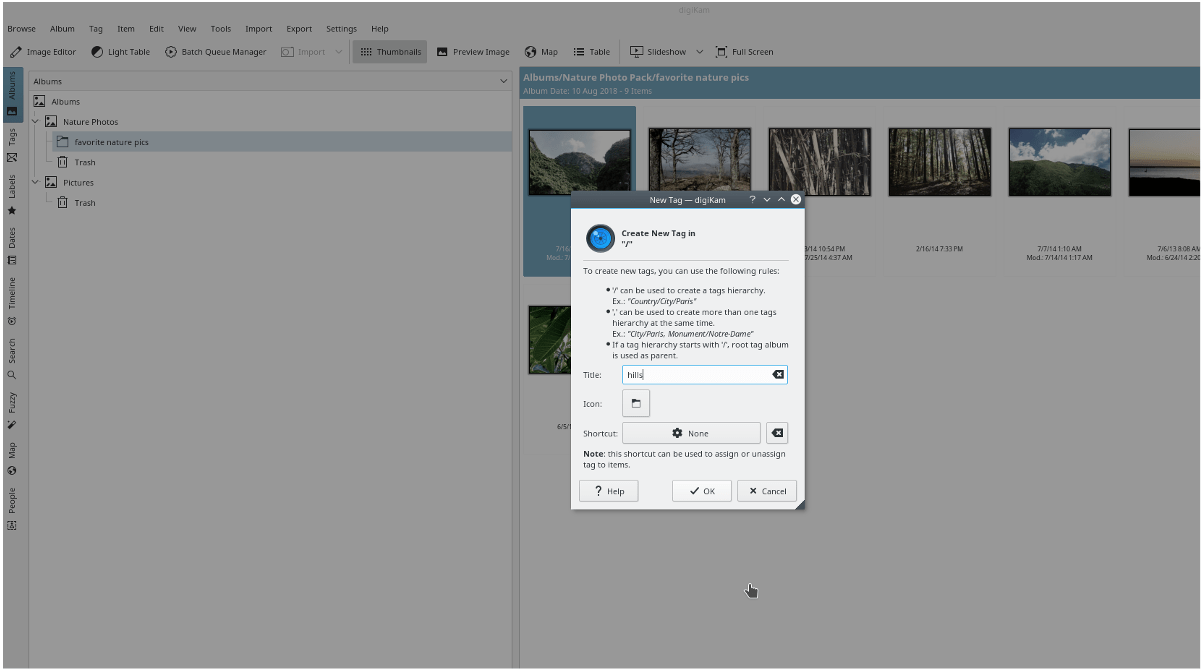This screenshot has height=669, width=1201.
Task: Open the Slideshow dropdown arrow
Action: [699, 52]
